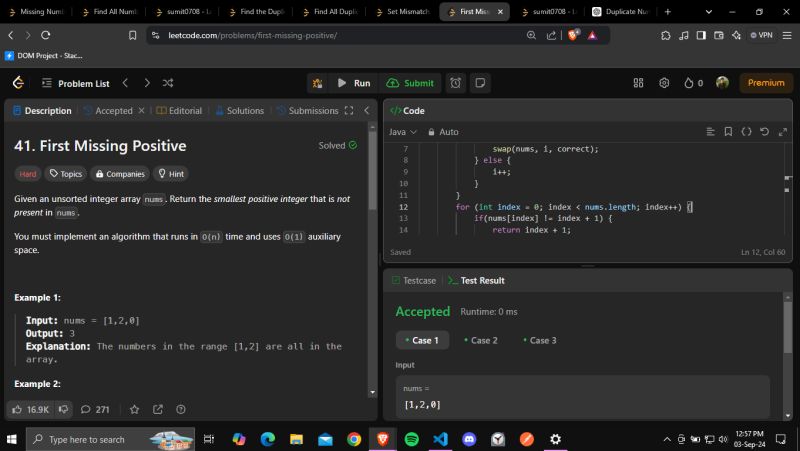The height and width of the screenshot is (451, 800).
Task: Open the help question icon
Action: coord(181,409)
